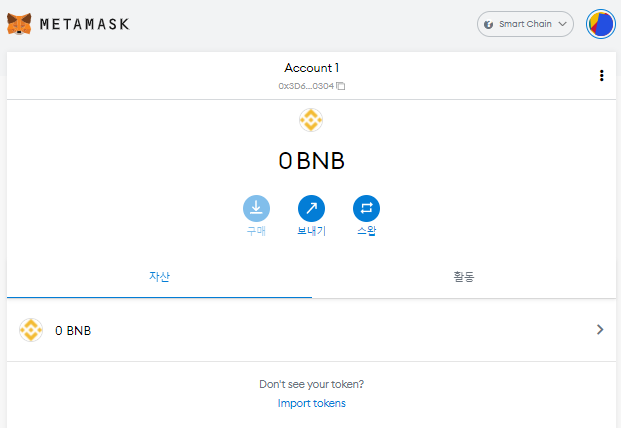The width and height of the screenshot is (621, 428).
Task: Switch to the 활동 (Activity) tab
Action: [464, 277]
